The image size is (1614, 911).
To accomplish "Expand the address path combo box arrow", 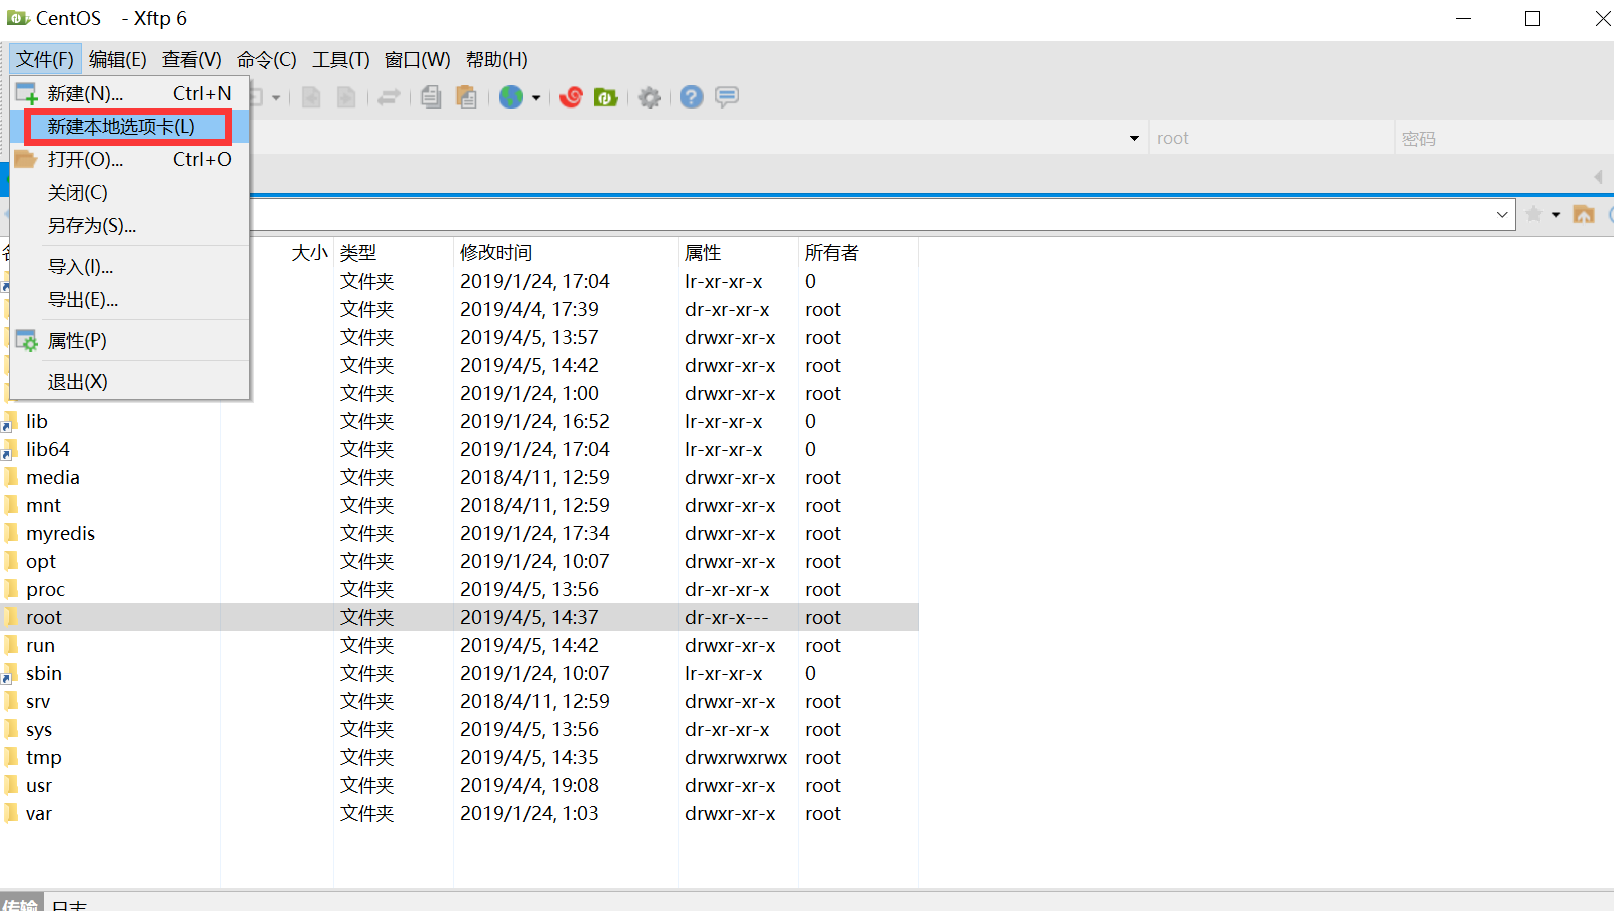I will pos(1502,214).
